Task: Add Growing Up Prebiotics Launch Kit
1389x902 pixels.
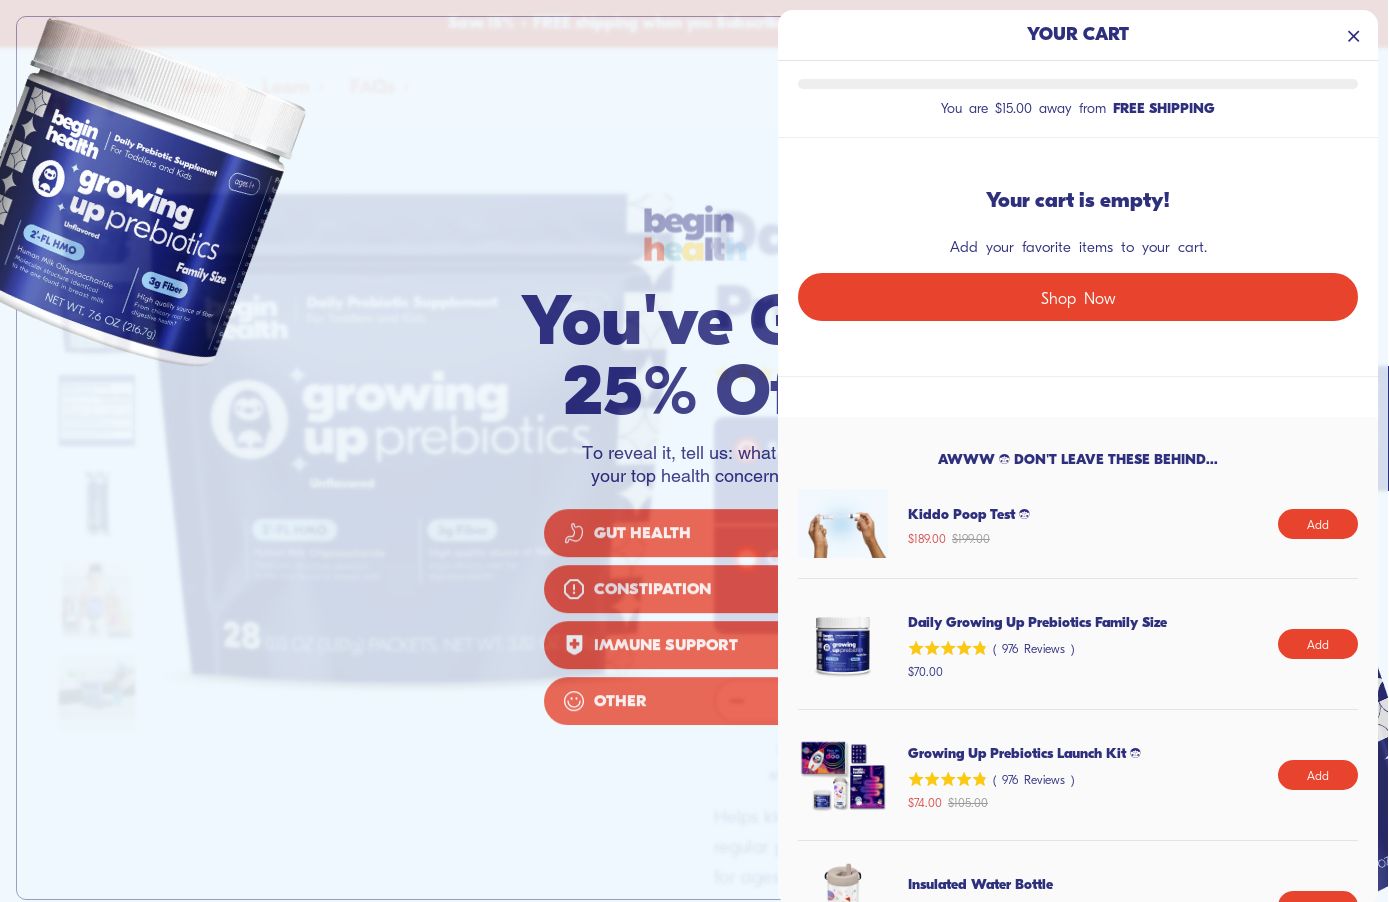Action: [x=1317, y=775]
